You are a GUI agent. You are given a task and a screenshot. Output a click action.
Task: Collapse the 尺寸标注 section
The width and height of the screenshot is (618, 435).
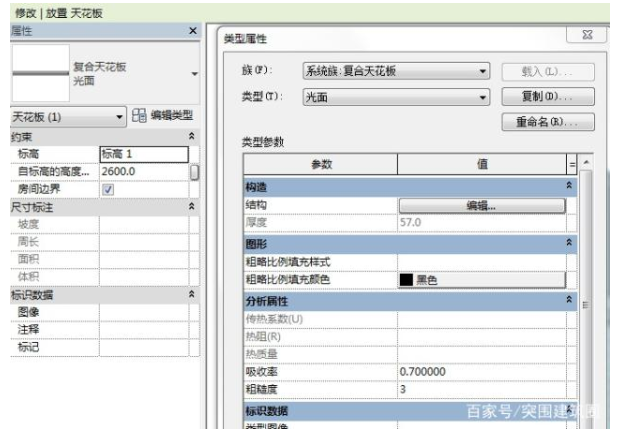(192, 206)
